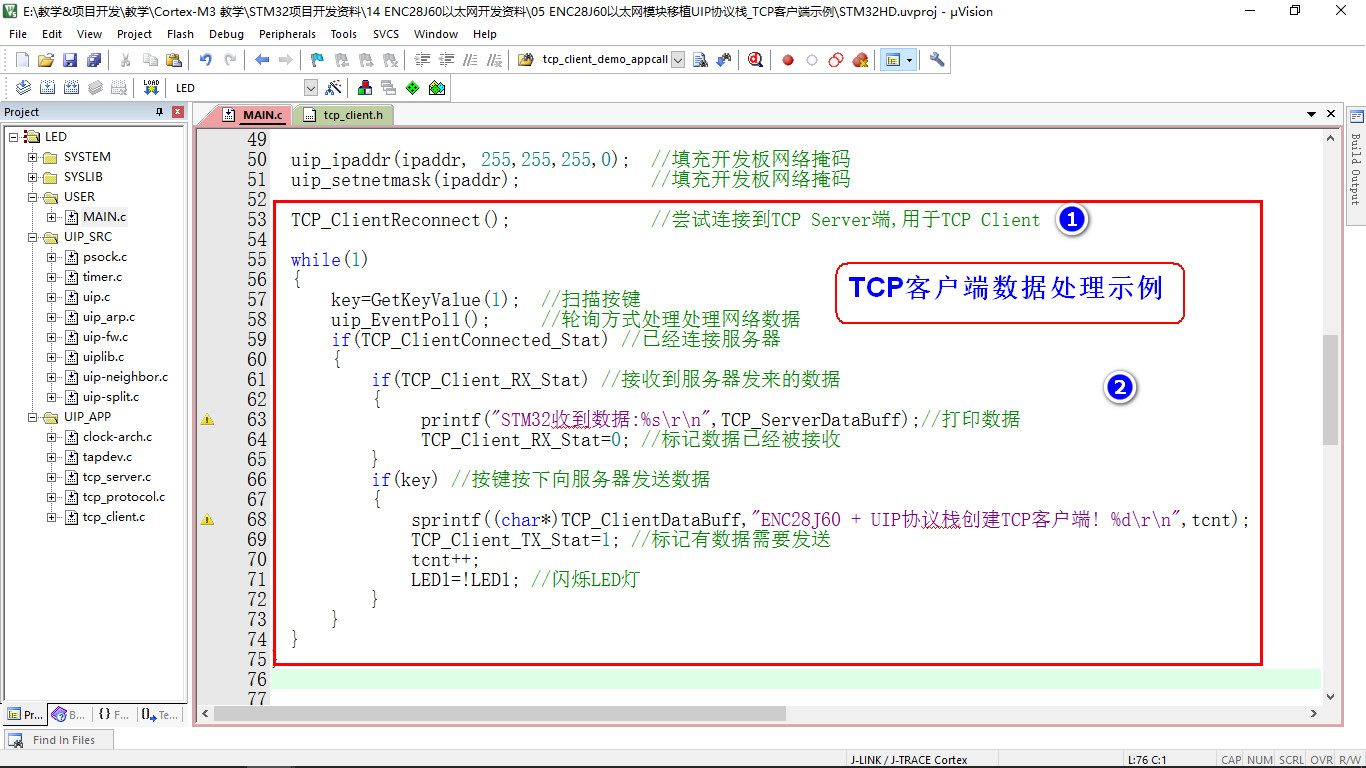Kill all breakpoints icon
1366x768 pixels.
(860, 60)
